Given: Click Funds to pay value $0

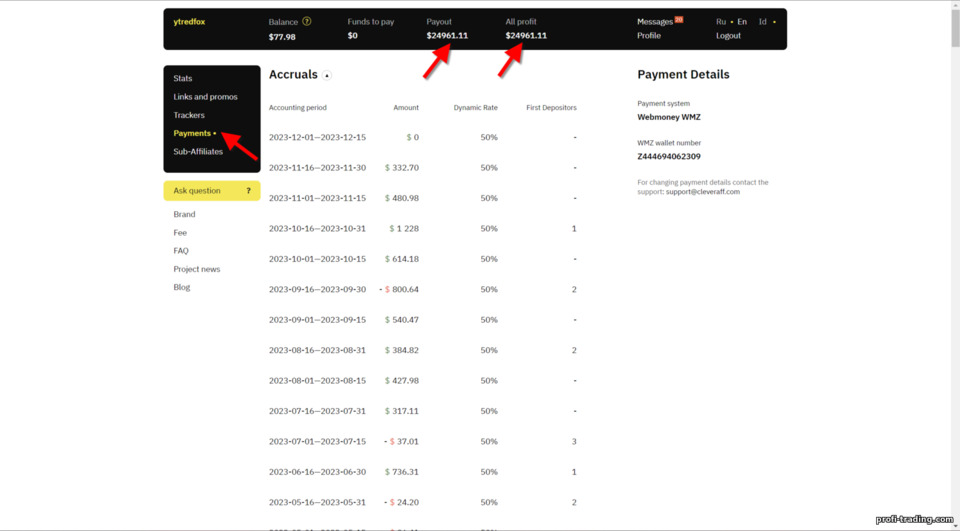Looking at the screenshot, I should 353,36.
